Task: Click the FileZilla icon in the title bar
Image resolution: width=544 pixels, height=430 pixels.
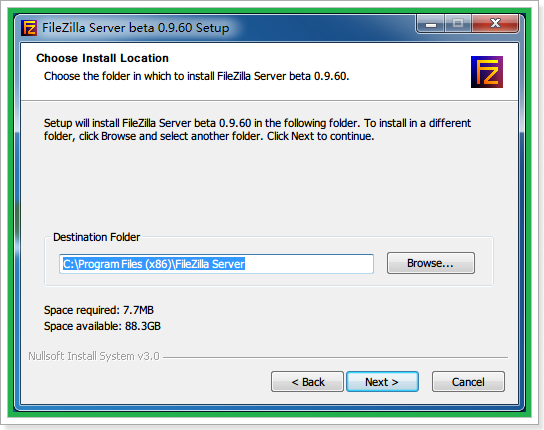Action: [x=29, y=28]
